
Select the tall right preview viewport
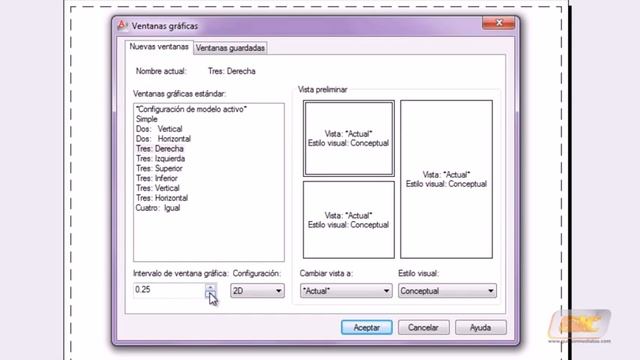coord(446,179)
